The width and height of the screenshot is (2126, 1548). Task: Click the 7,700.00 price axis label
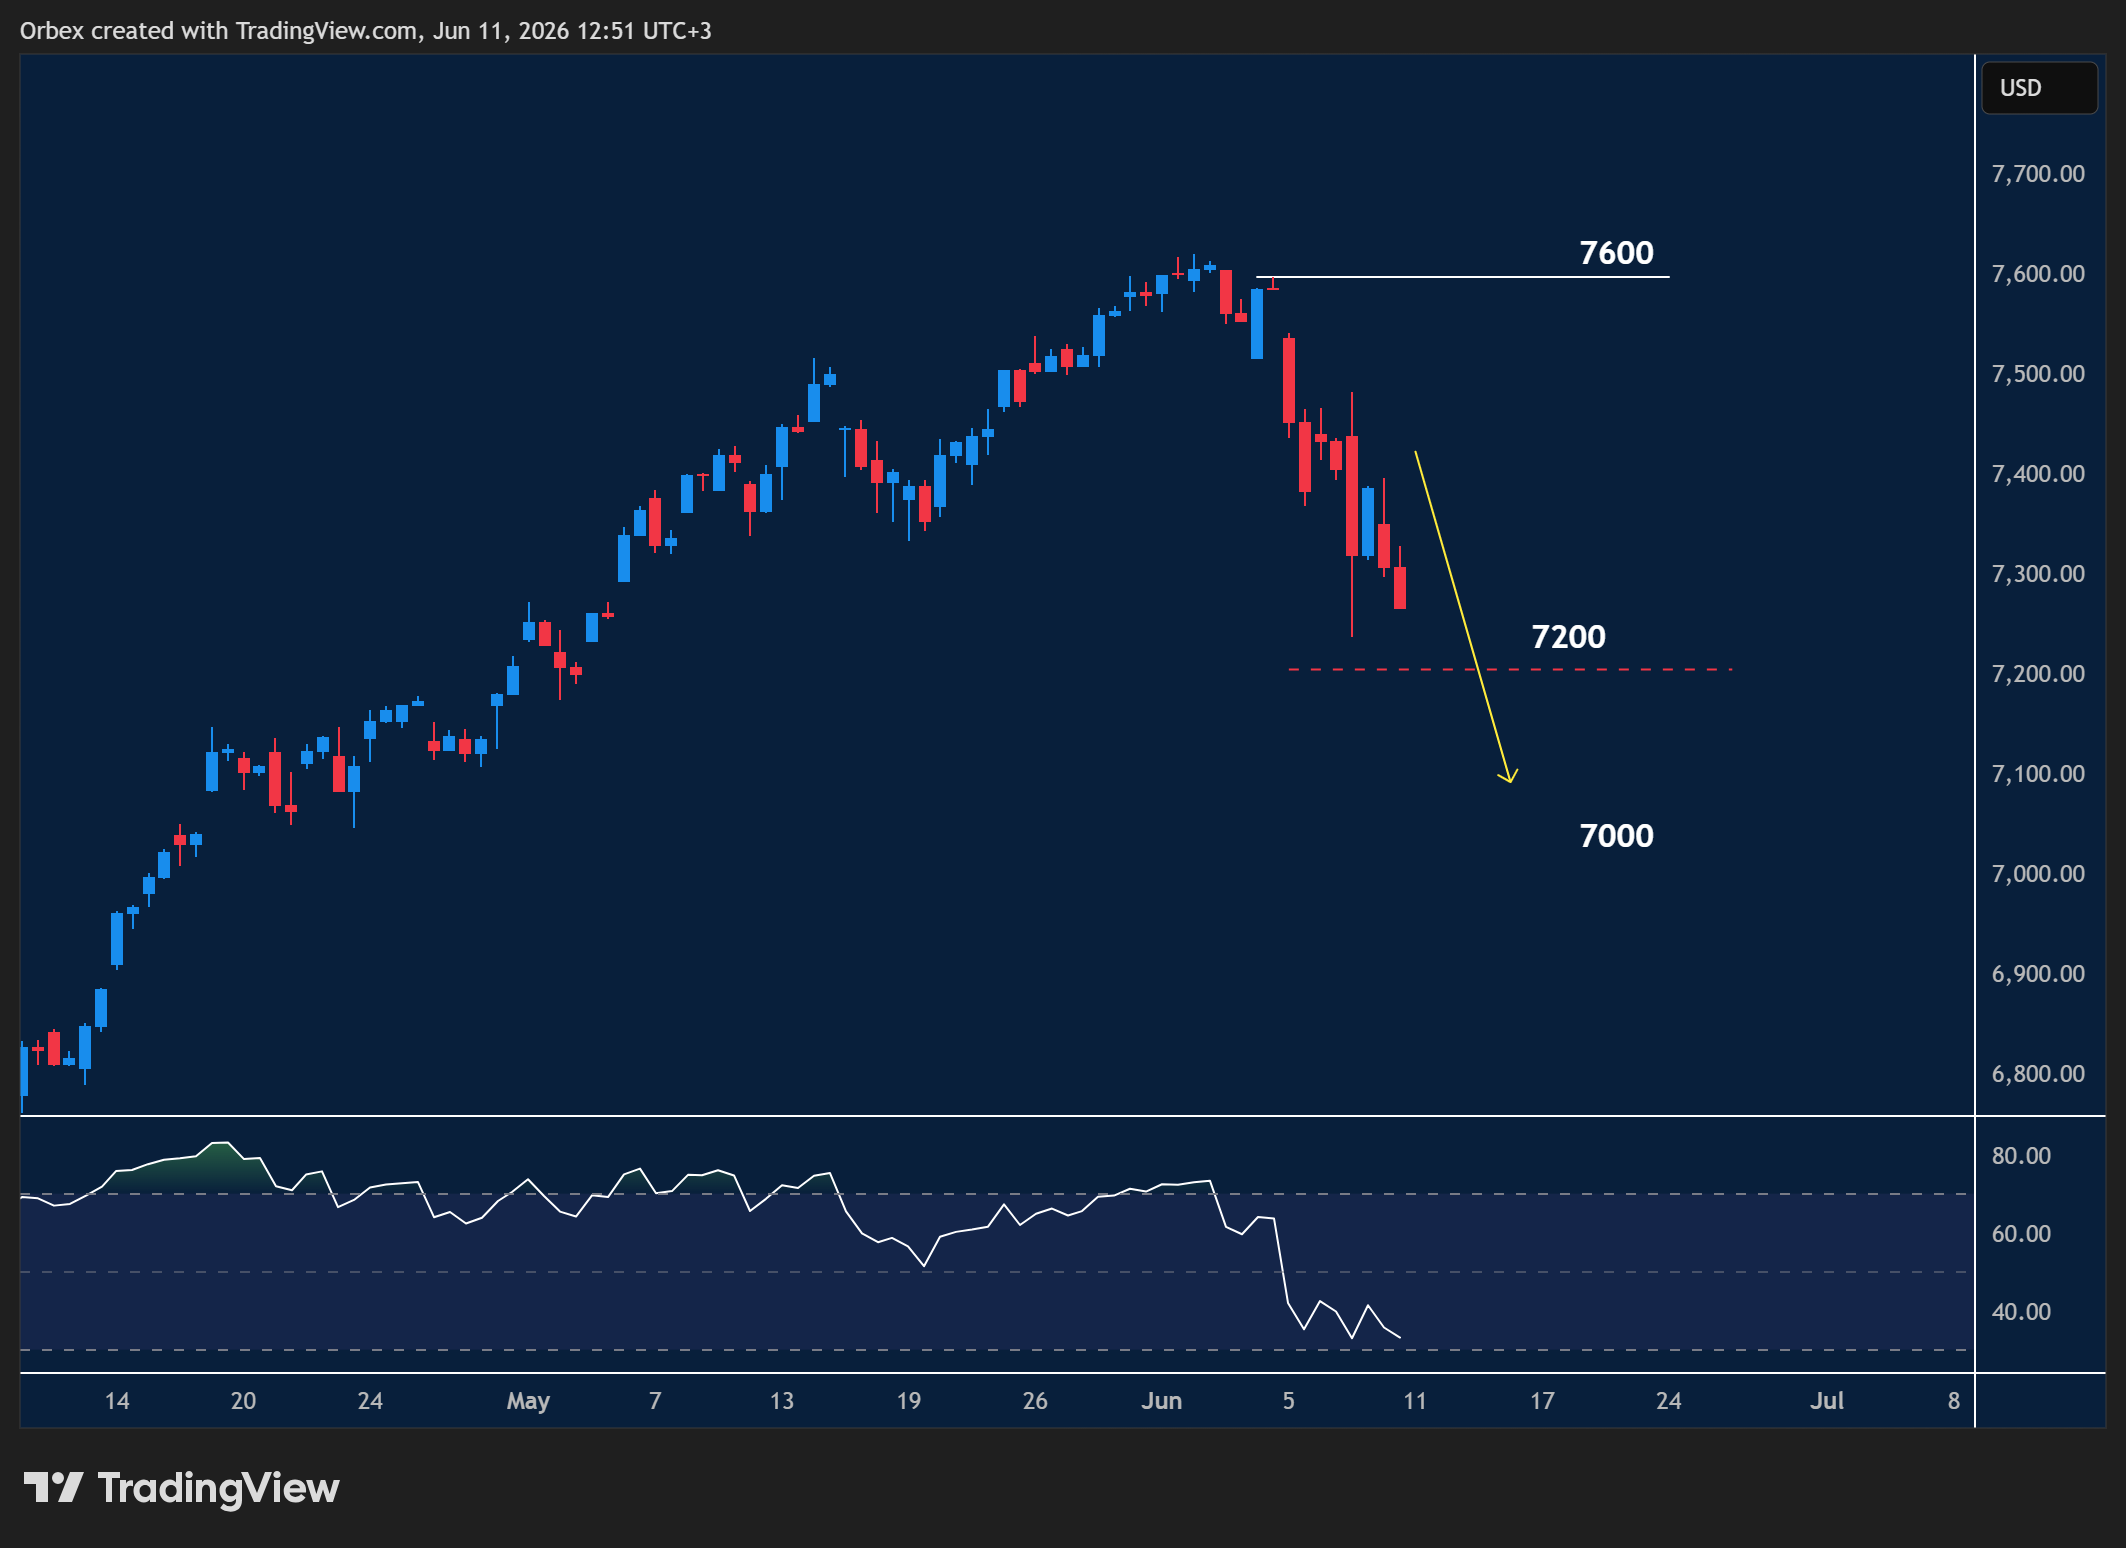click(x=2038, y=174)
